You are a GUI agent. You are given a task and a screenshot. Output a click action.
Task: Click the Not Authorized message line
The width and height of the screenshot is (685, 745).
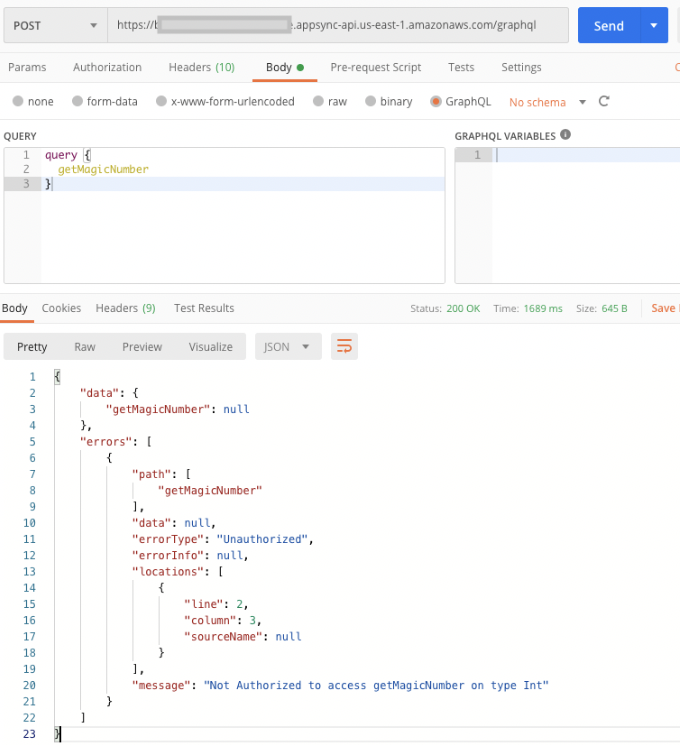point(340,686)
